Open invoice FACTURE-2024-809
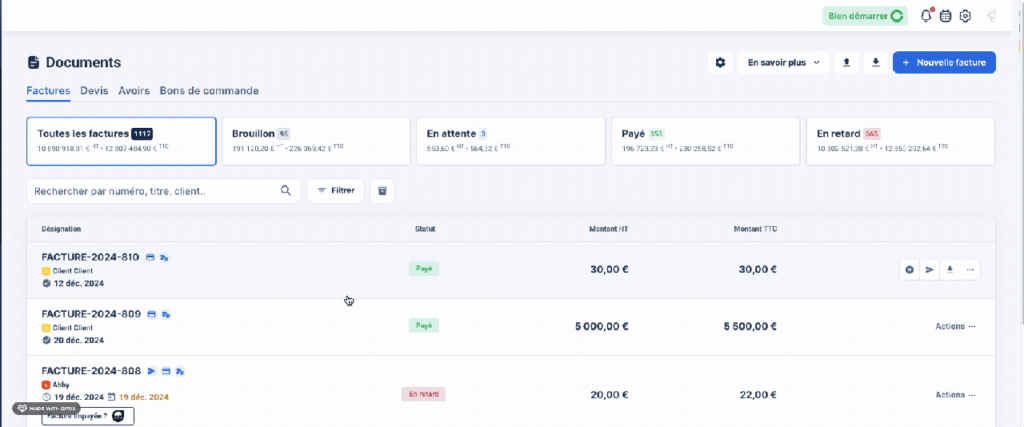The image size is (1024, 427). [x=91, y=314]
